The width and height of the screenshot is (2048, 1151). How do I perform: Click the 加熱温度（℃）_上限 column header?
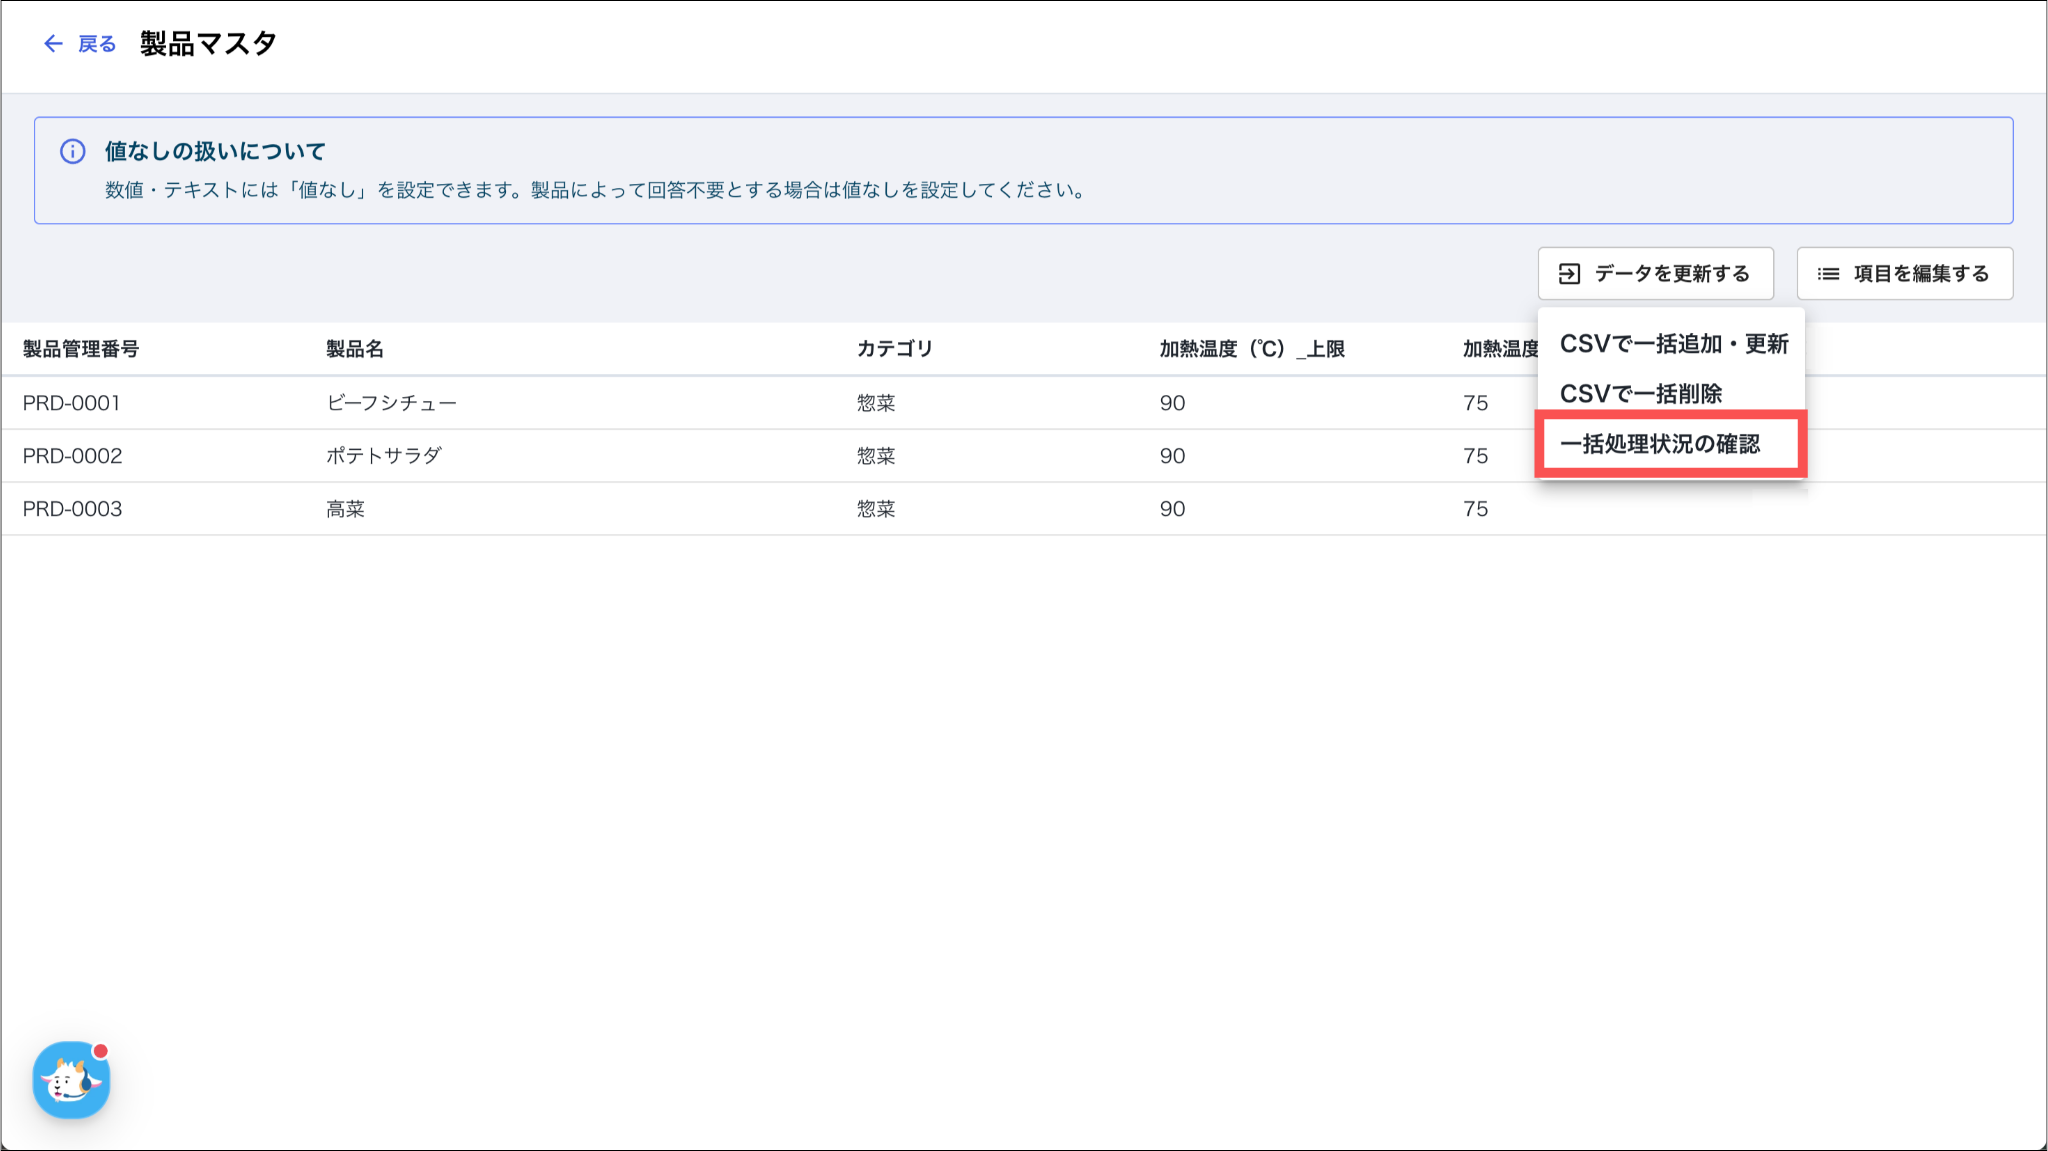pos(1251,349)
